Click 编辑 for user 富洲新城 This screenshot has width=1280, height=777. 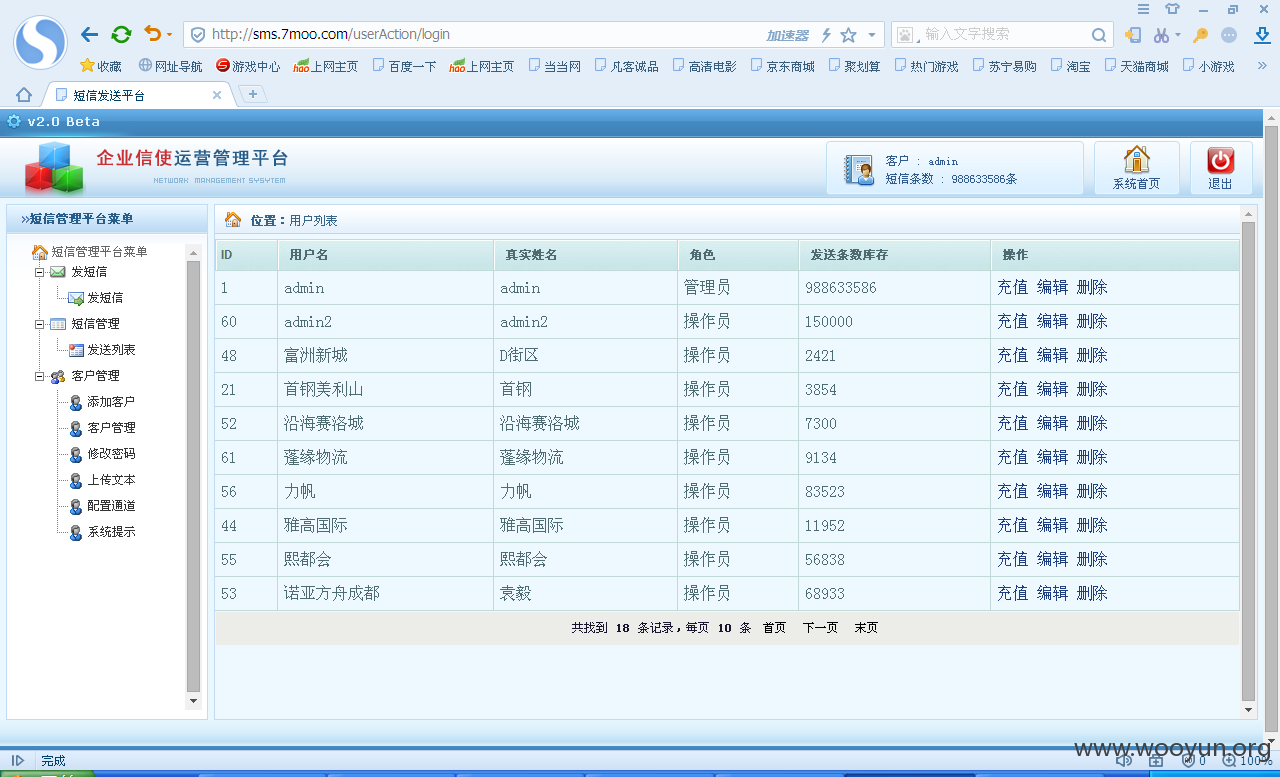click(x=1052, y=355)
